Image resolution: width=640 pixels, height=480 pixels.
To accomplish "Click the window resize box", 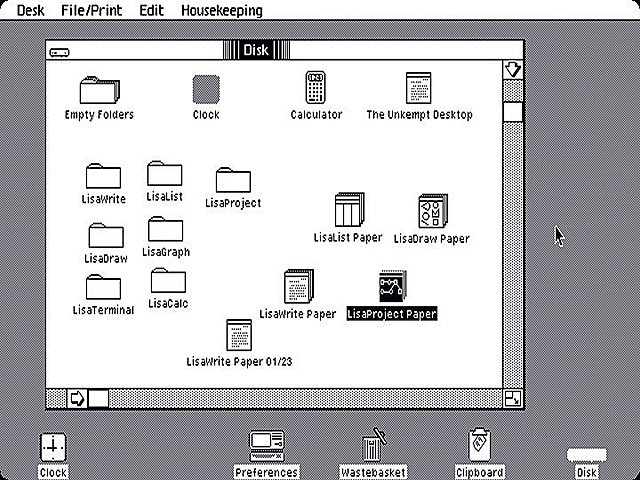I will point(513,398).
